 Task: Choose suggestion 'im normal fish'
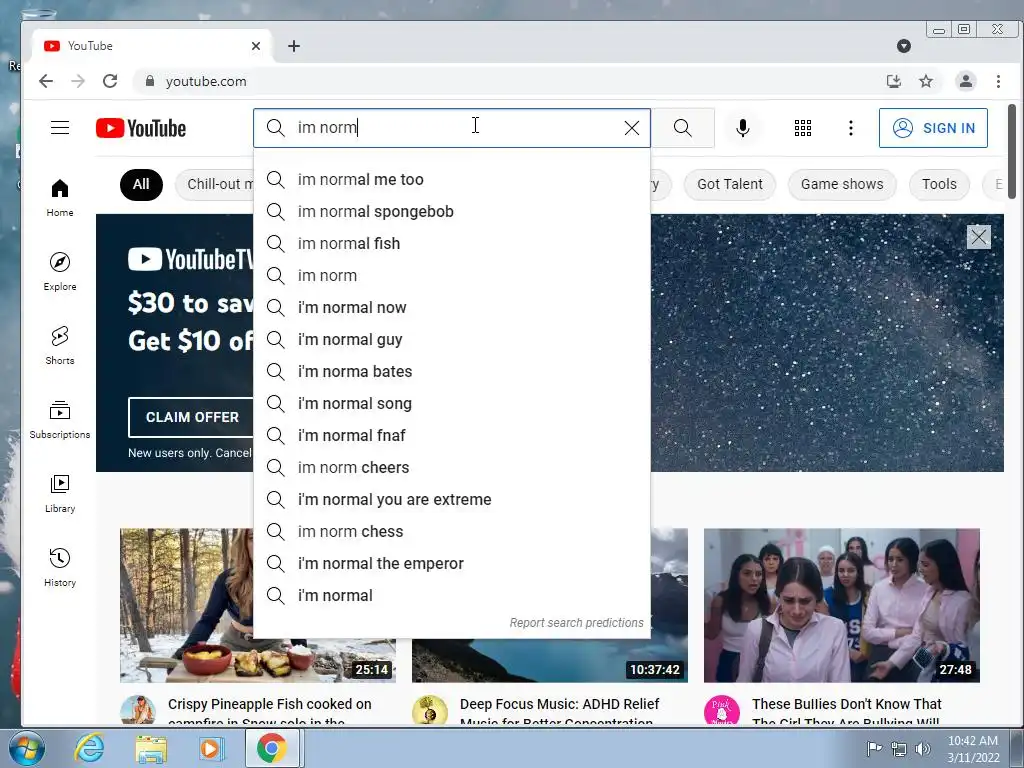(452, 244)
